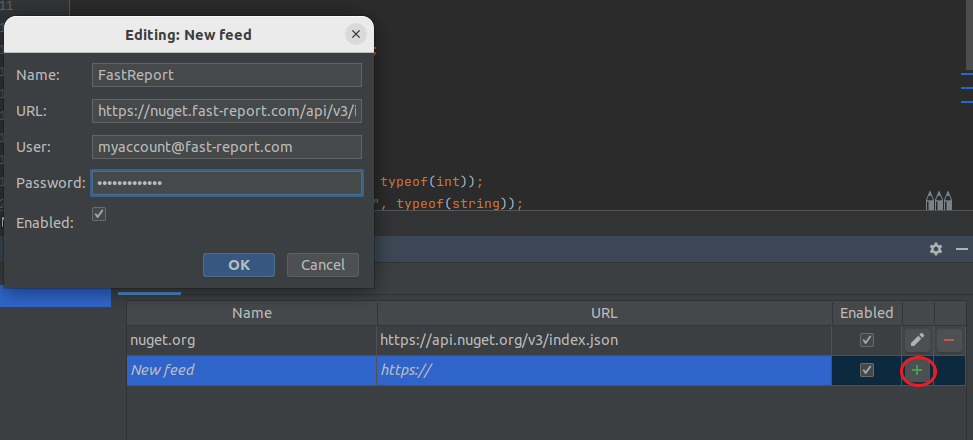Sort feeds by the Name column header

pos(252,313)
